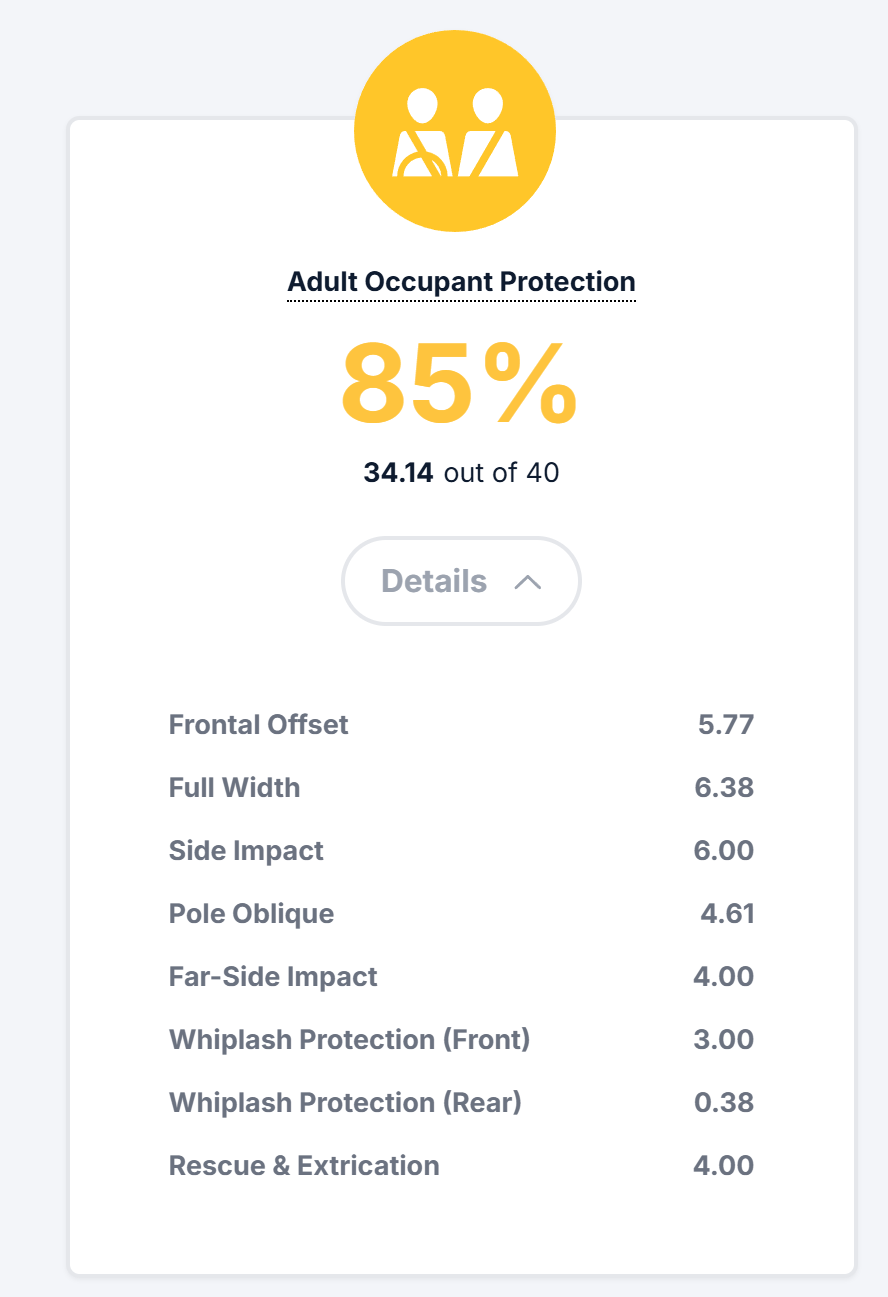Click the 85% score figure
Viewport: 888px width, 1297px height.
460,384
